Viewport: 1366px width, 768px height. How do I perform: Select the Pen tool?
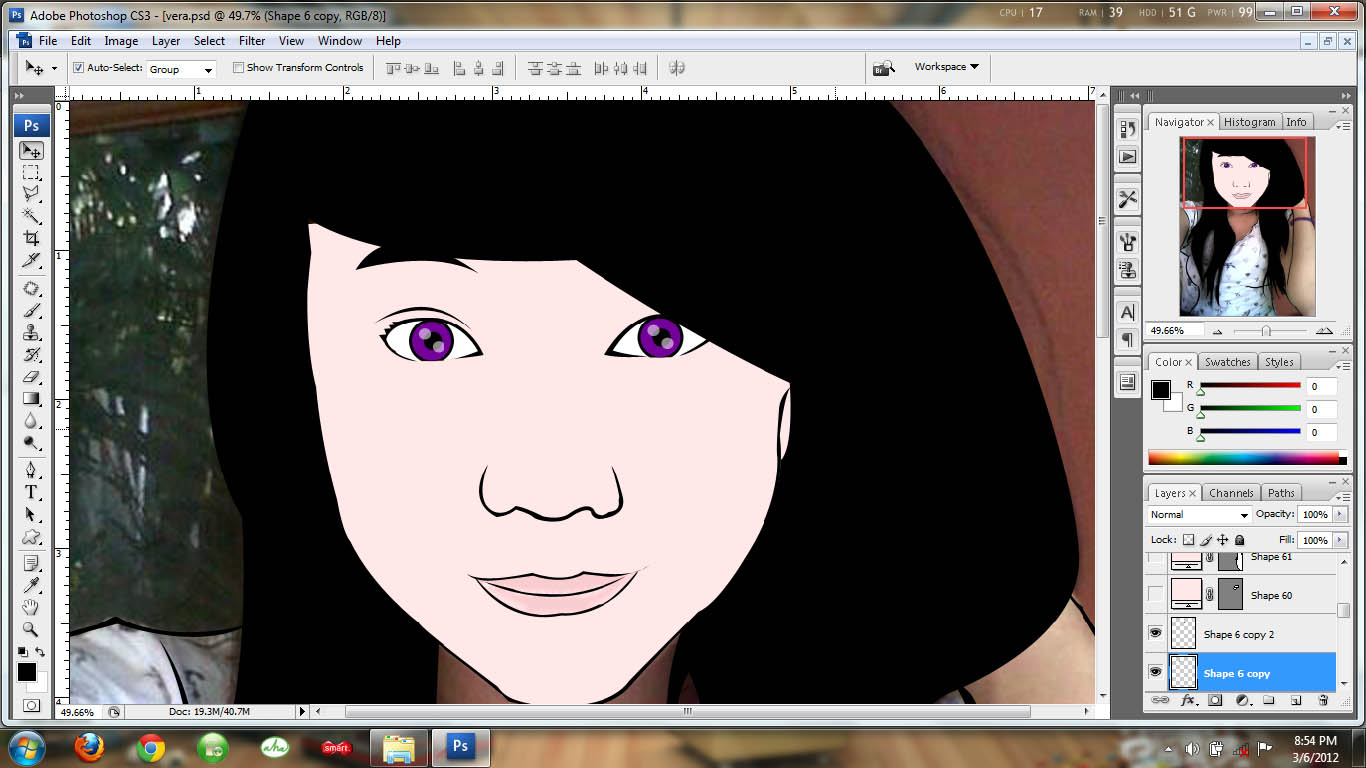coord(32,470)
